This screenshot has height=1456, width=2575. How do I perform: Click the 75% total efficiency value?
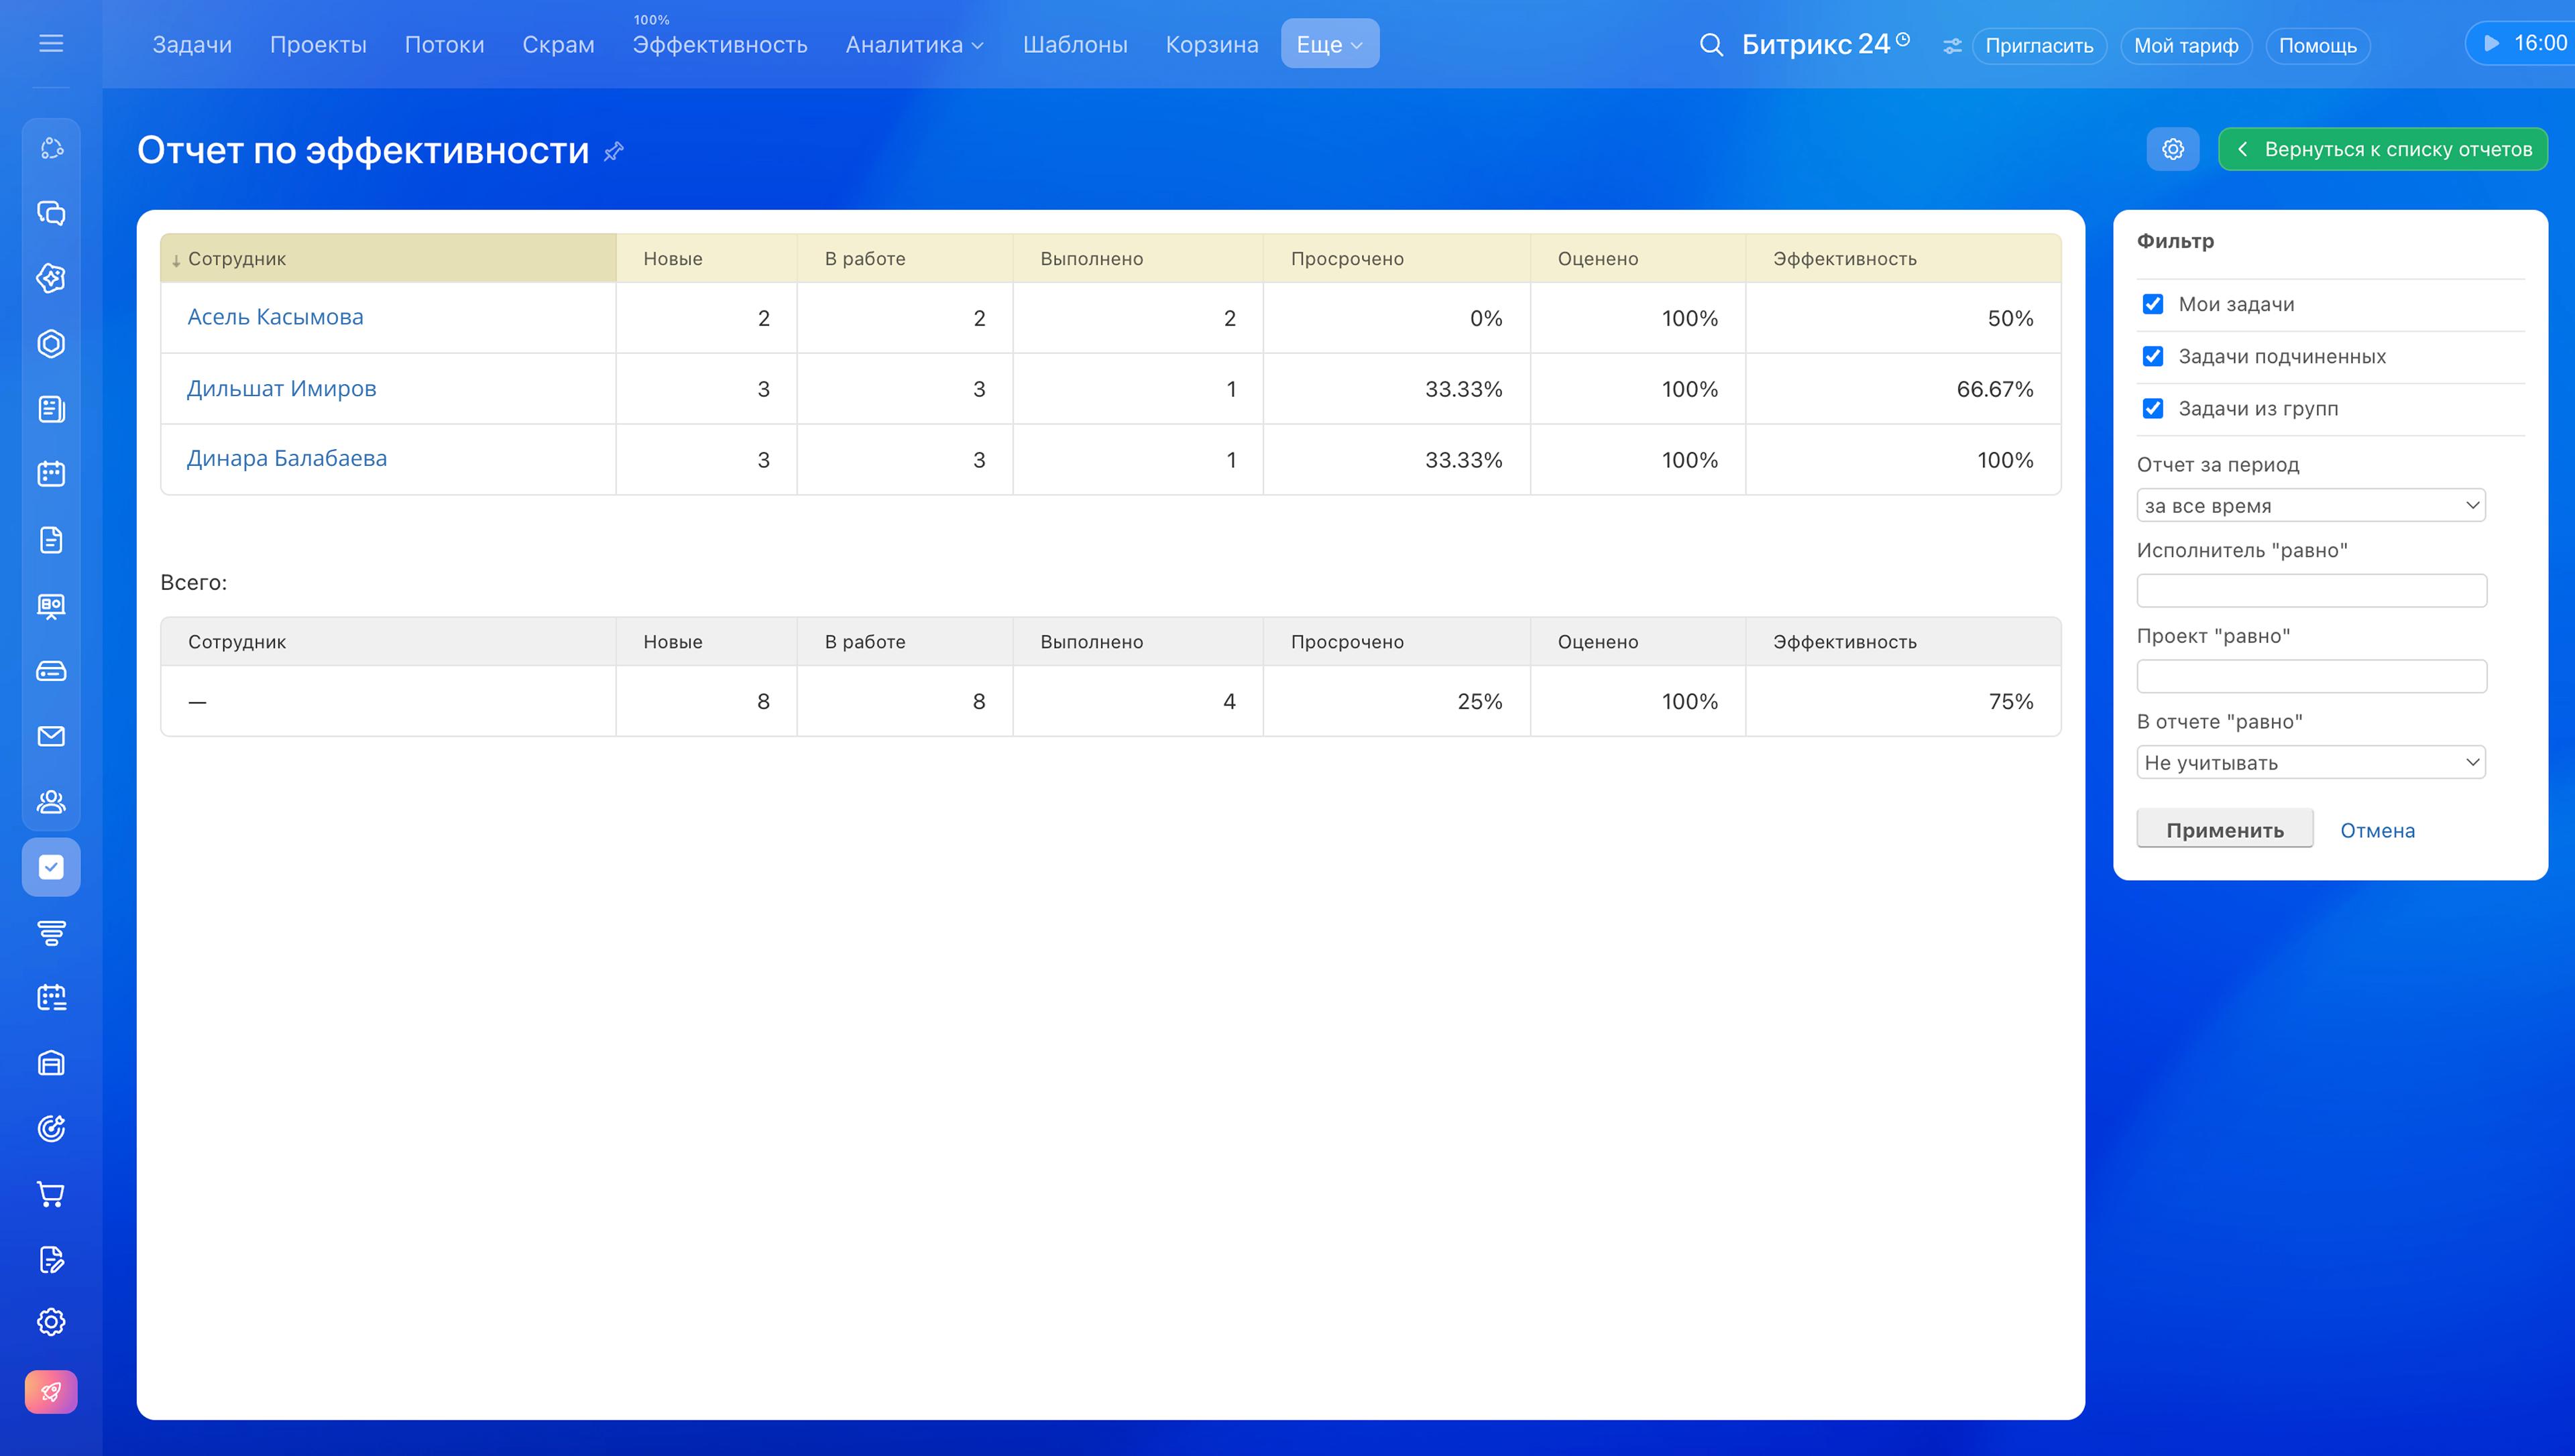pyautogui.click(x=2011, y=701)
